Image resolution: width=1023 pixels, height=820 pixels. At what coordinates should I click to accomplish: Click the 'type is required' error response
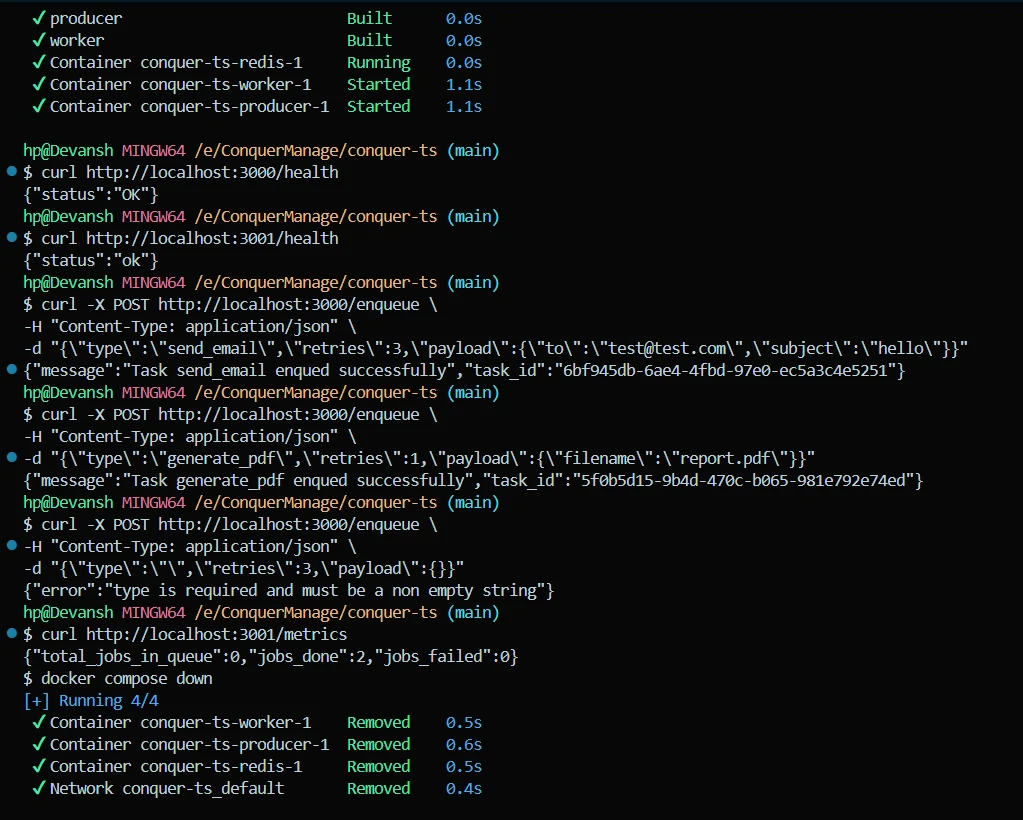click(289, 591)
